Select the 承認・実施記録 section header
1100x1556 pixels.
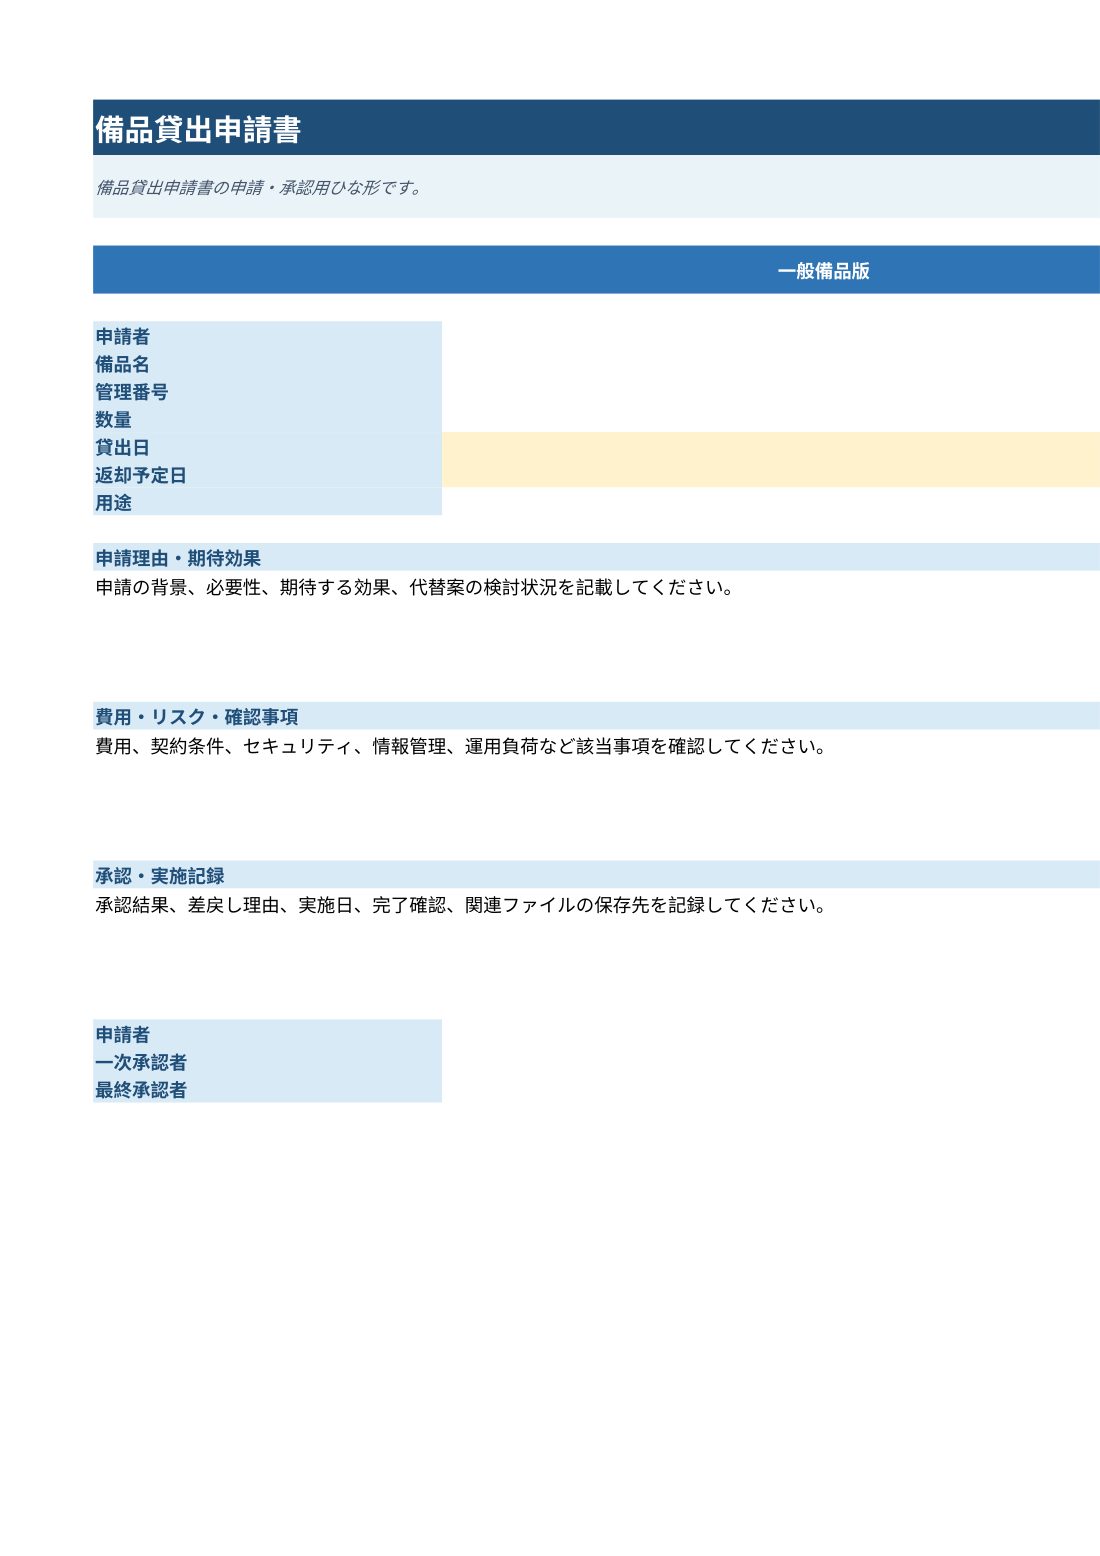(x=596, y=875)
